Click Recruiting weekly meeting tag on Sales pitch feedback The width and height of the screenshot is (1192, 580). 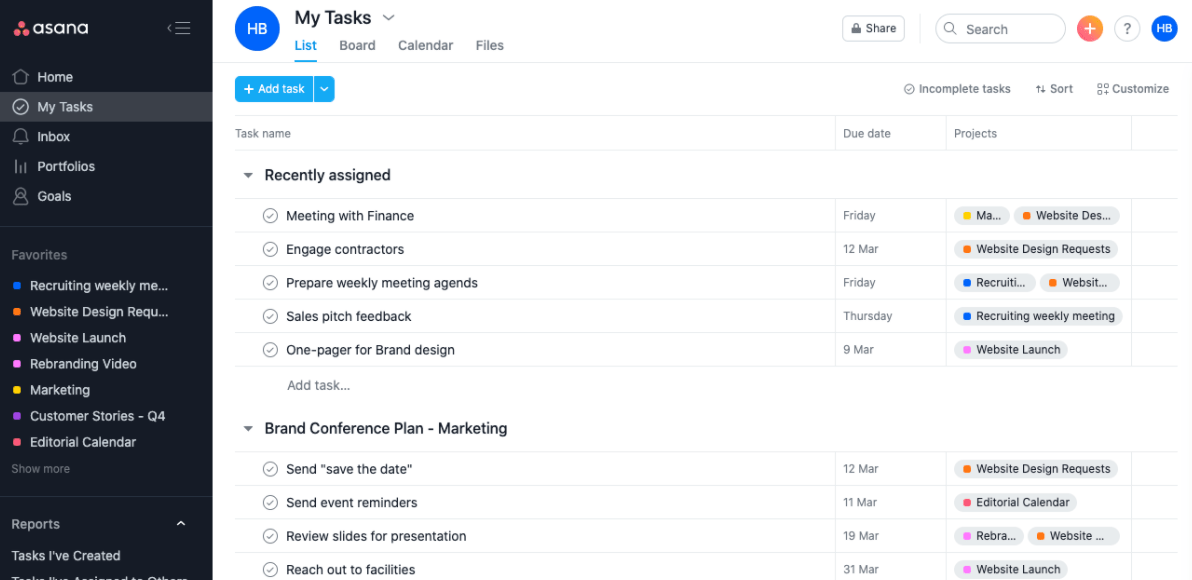pyautogui.click(x=1038, y=316)
